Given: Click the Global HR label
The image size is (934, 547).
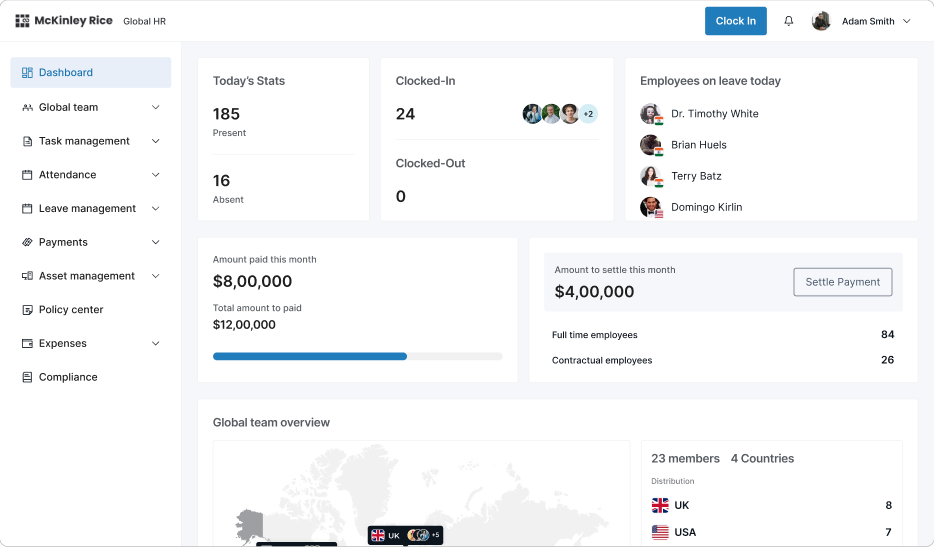Looking at the screenshot, I should (x=144, y=21).
